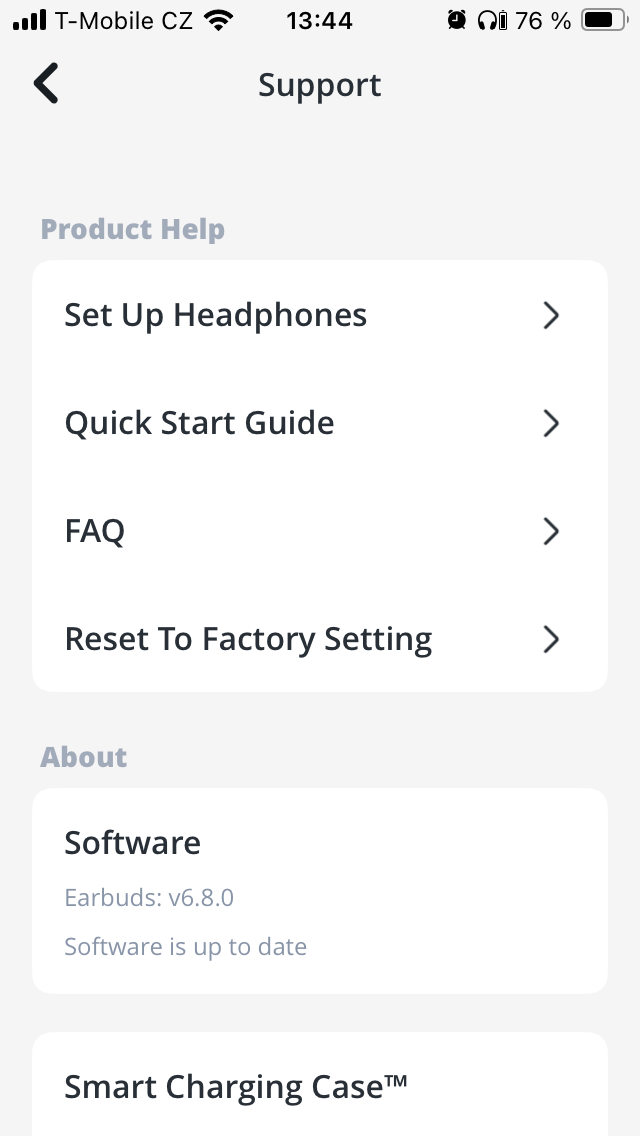Open the Smart Charging Case card
Screen dimensions: 640x1136
pos(236,1087)
